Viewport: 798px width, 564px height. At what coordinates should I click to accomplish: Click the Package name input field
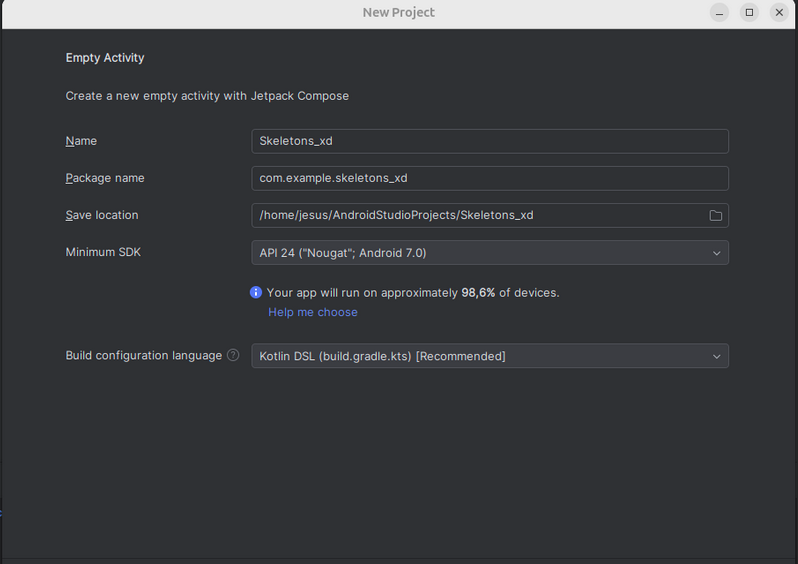pyautogui.click(x=490, y=178)
